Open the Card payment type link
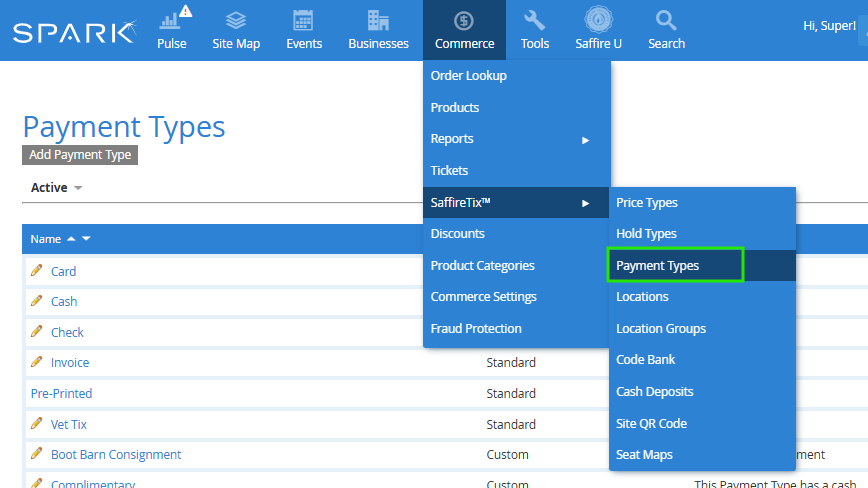Screen dimensions: 868x488 click(x=63, y=271)
